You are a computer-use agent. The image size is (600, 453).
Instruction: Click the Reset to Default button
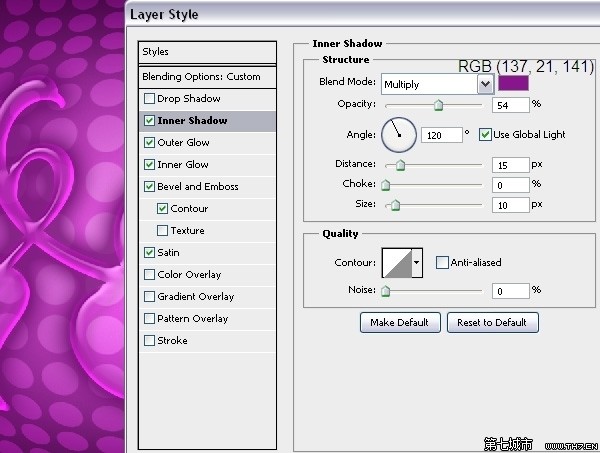pos(492,322)
